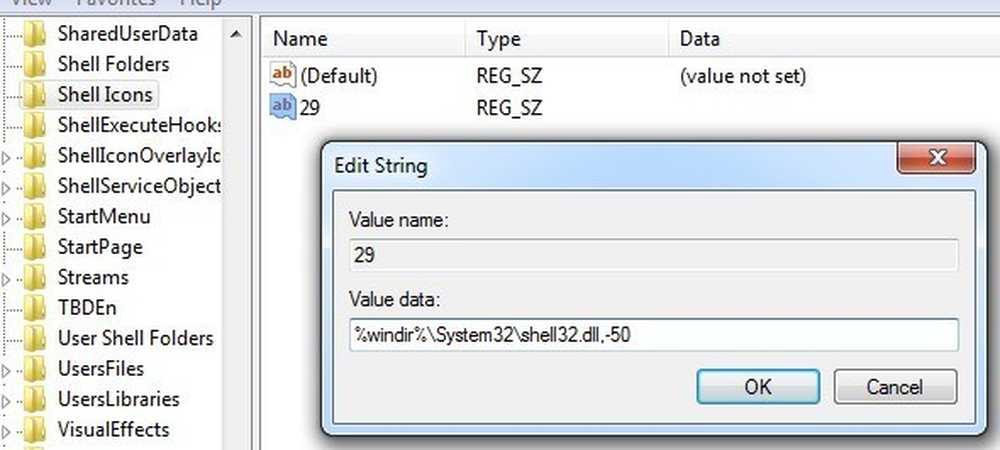
Task: Cancel the Edit String dialog
Action: pos(895,387)
